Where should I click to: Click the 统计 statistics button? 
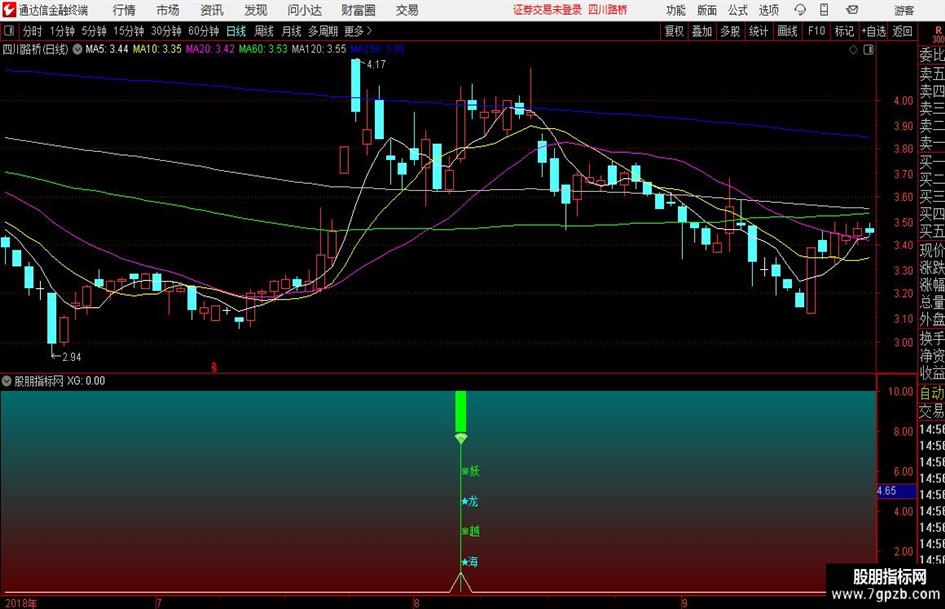758,31
